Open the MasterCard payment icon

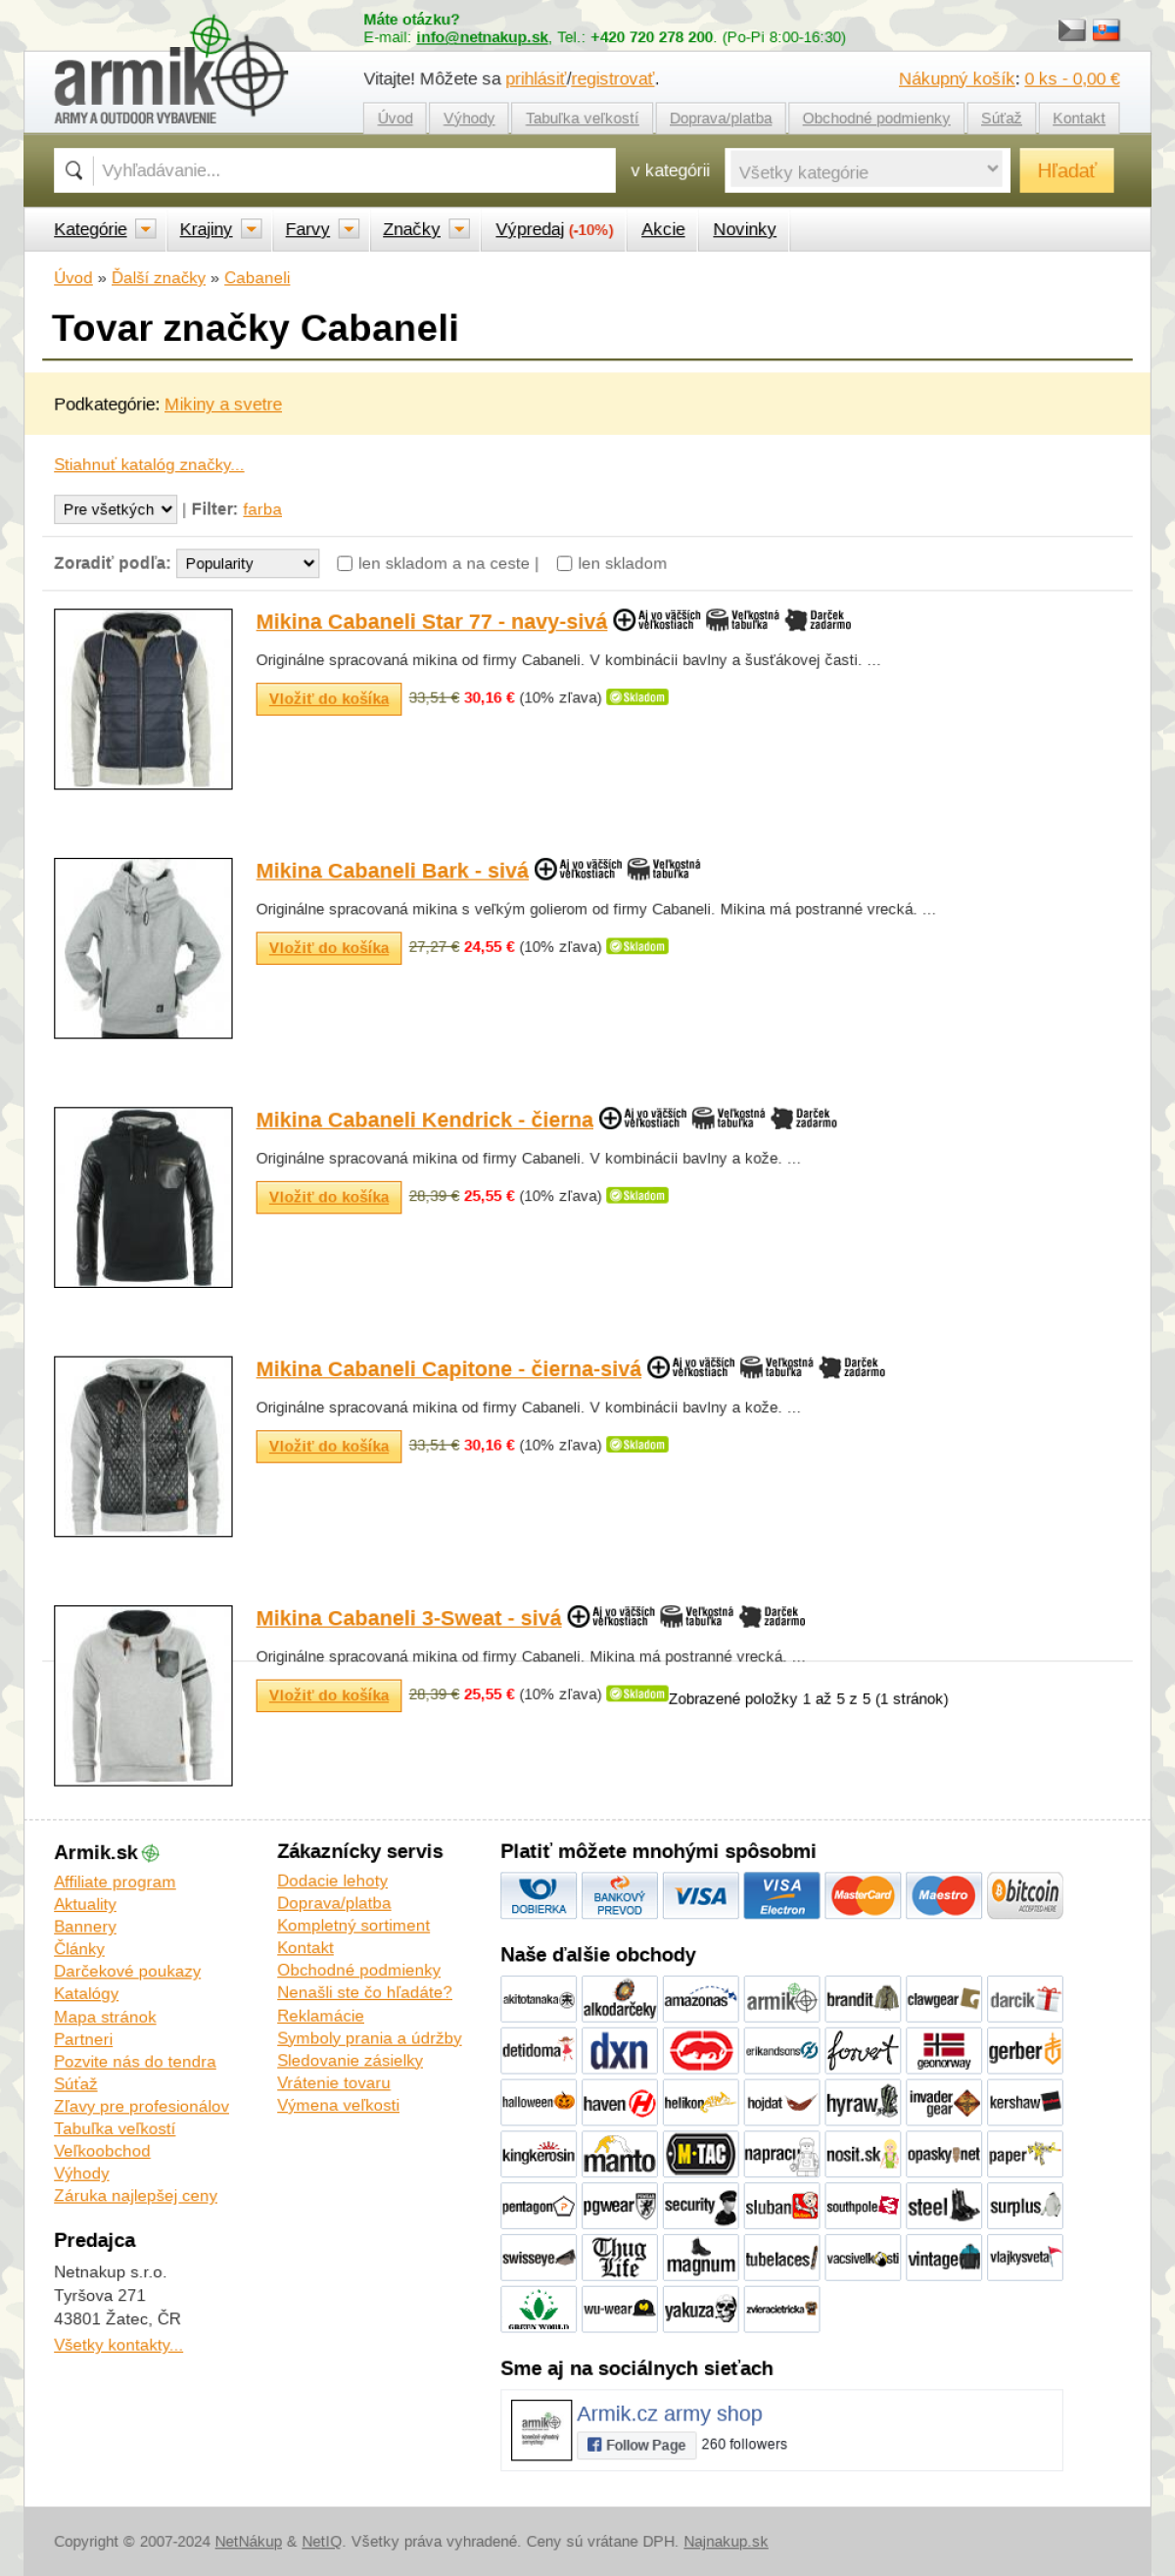[x=862, y=1895]
